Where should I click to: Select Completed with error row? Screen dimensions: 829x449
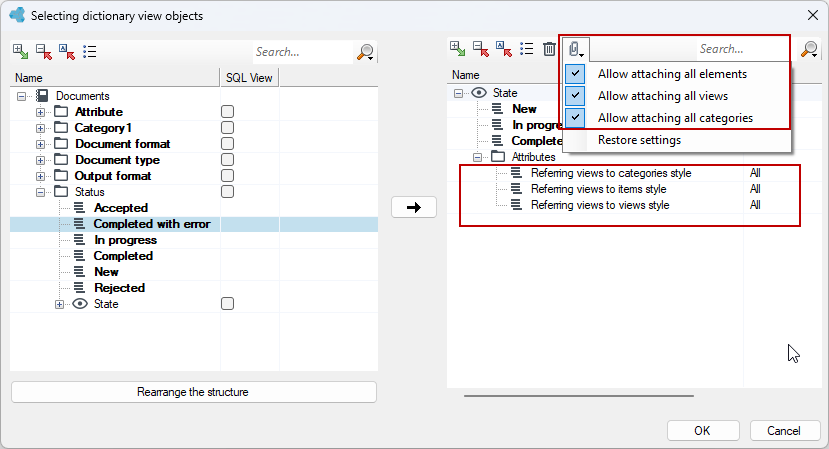(x=194, y=224)
